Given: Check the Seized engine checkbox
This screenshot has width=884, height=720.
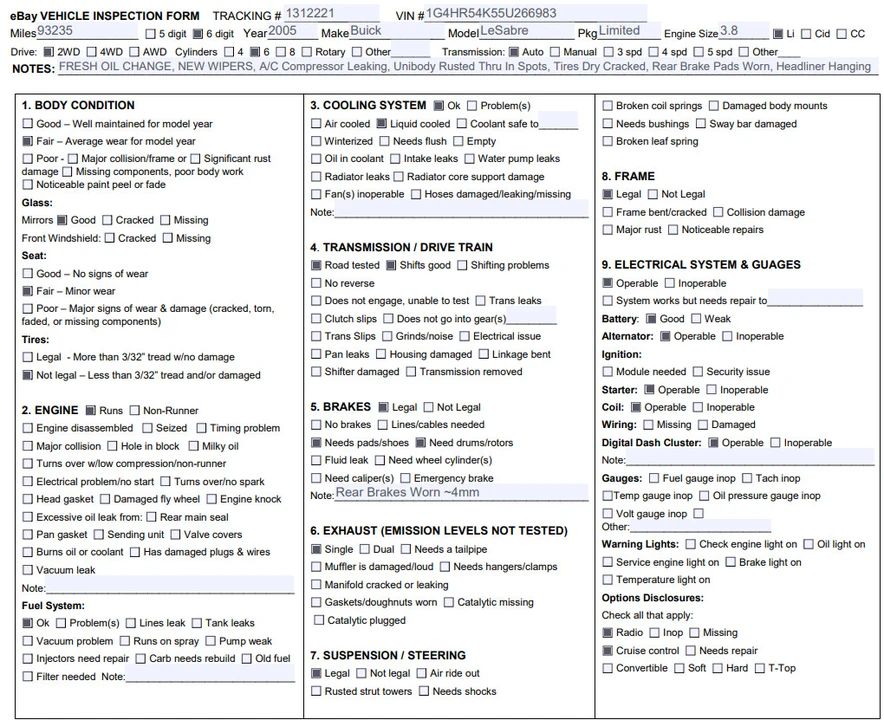Looking at the screenshot, I should click(x=147, y=428).
